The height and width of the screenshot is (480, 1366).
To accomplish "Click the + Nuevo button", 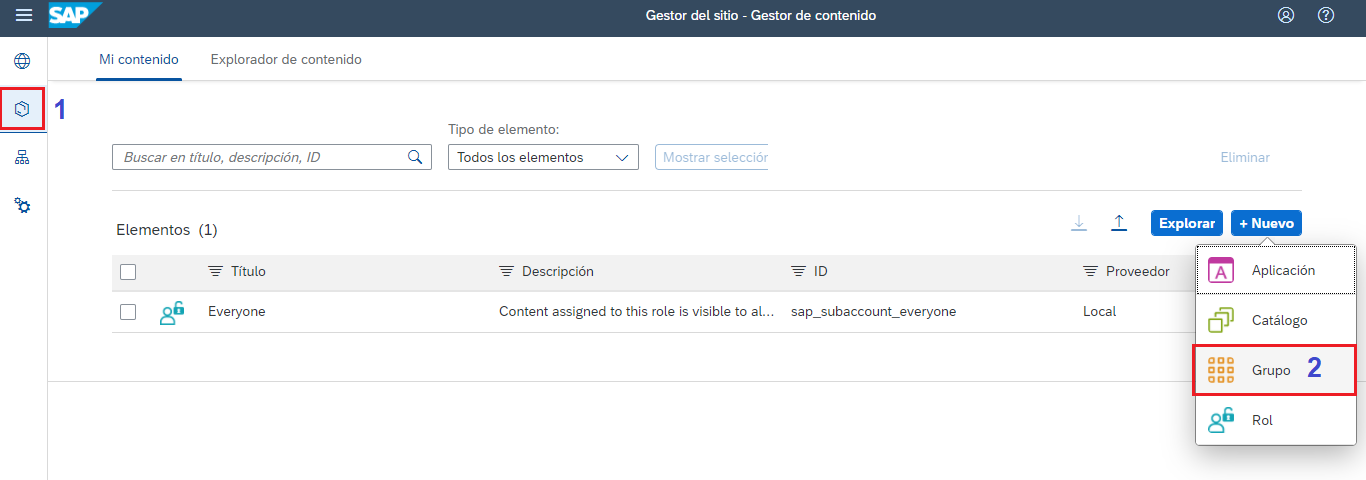I will click(1266, 223).
